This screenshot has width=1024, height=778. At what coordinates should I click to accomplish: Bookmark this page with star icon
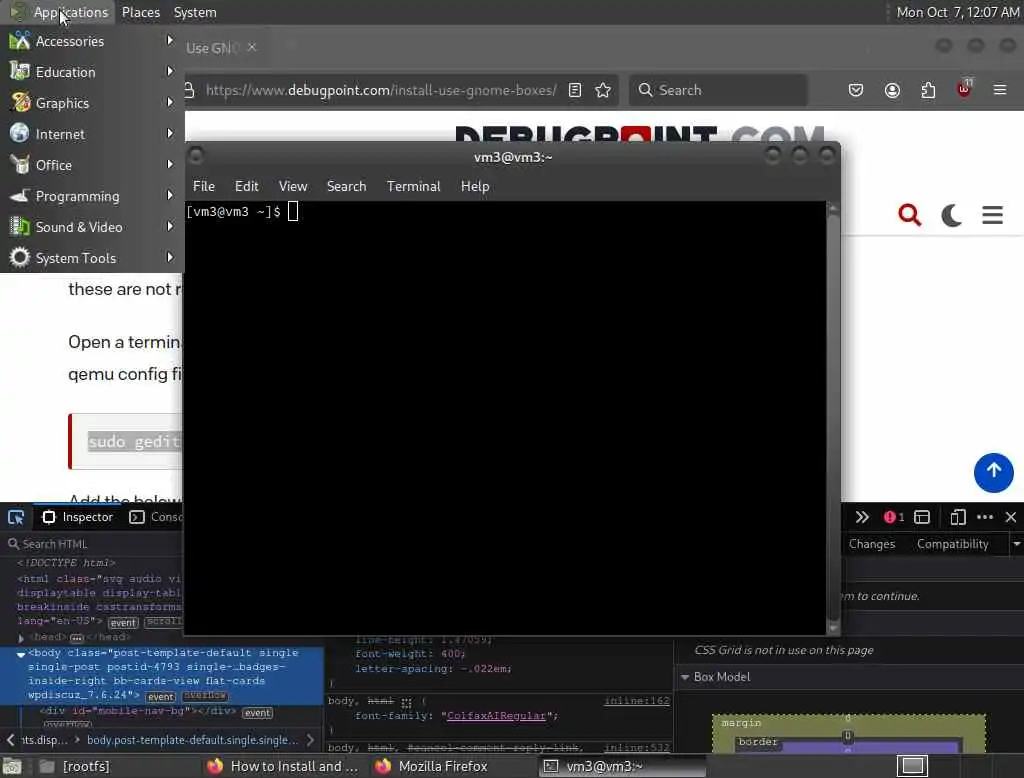pyautogui.click(x=603, y=90)
